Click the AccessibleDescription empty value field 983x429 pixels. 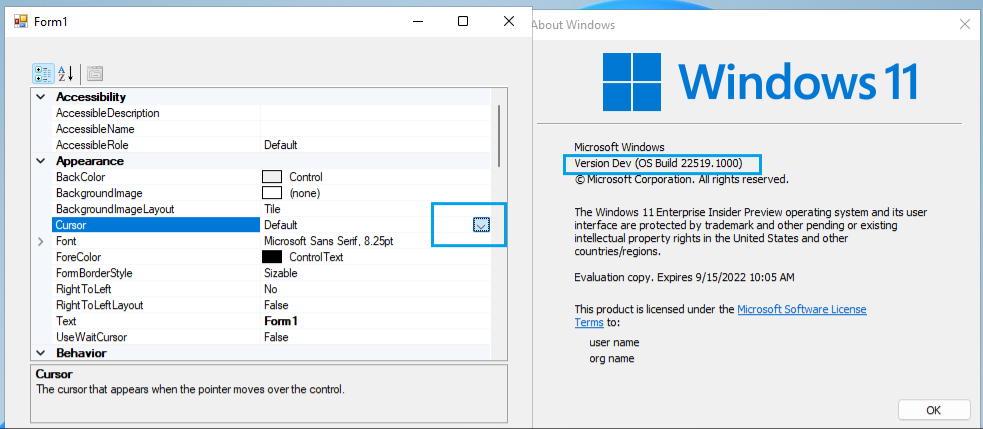[x=376, y=114]
